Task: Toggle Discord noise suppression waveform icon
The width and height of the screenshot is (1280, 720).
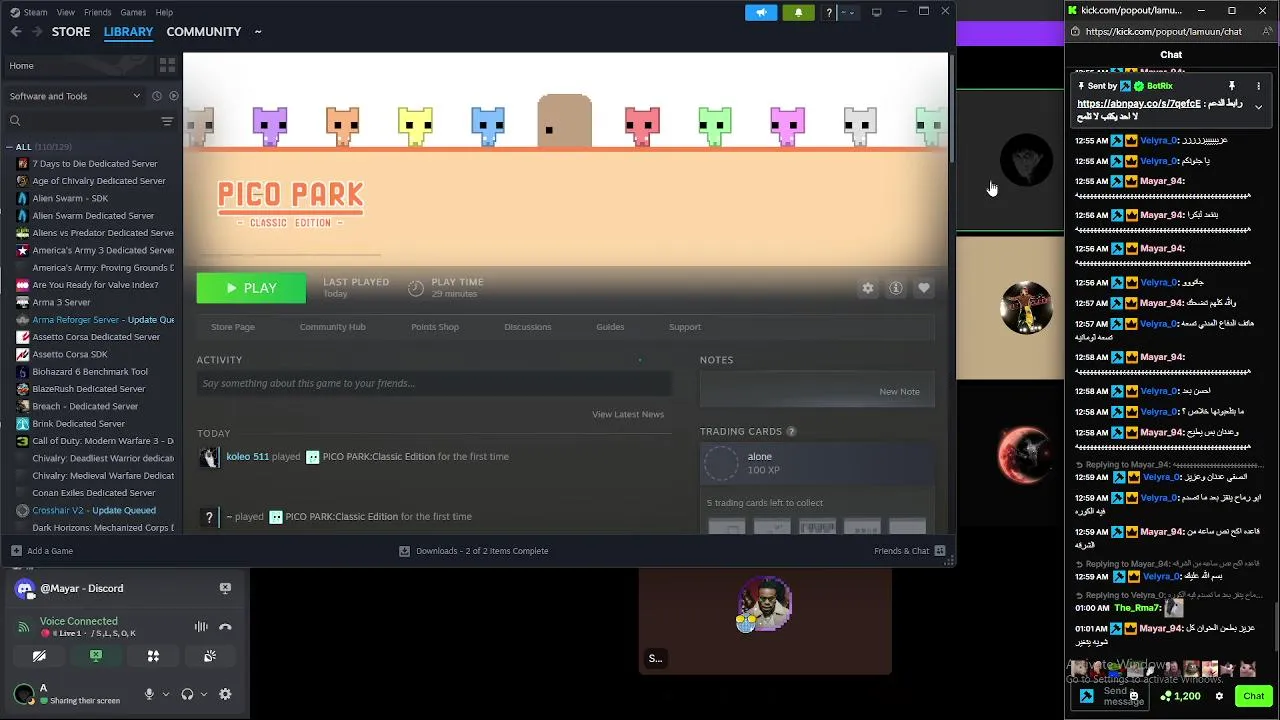Action: coord(201,627)
